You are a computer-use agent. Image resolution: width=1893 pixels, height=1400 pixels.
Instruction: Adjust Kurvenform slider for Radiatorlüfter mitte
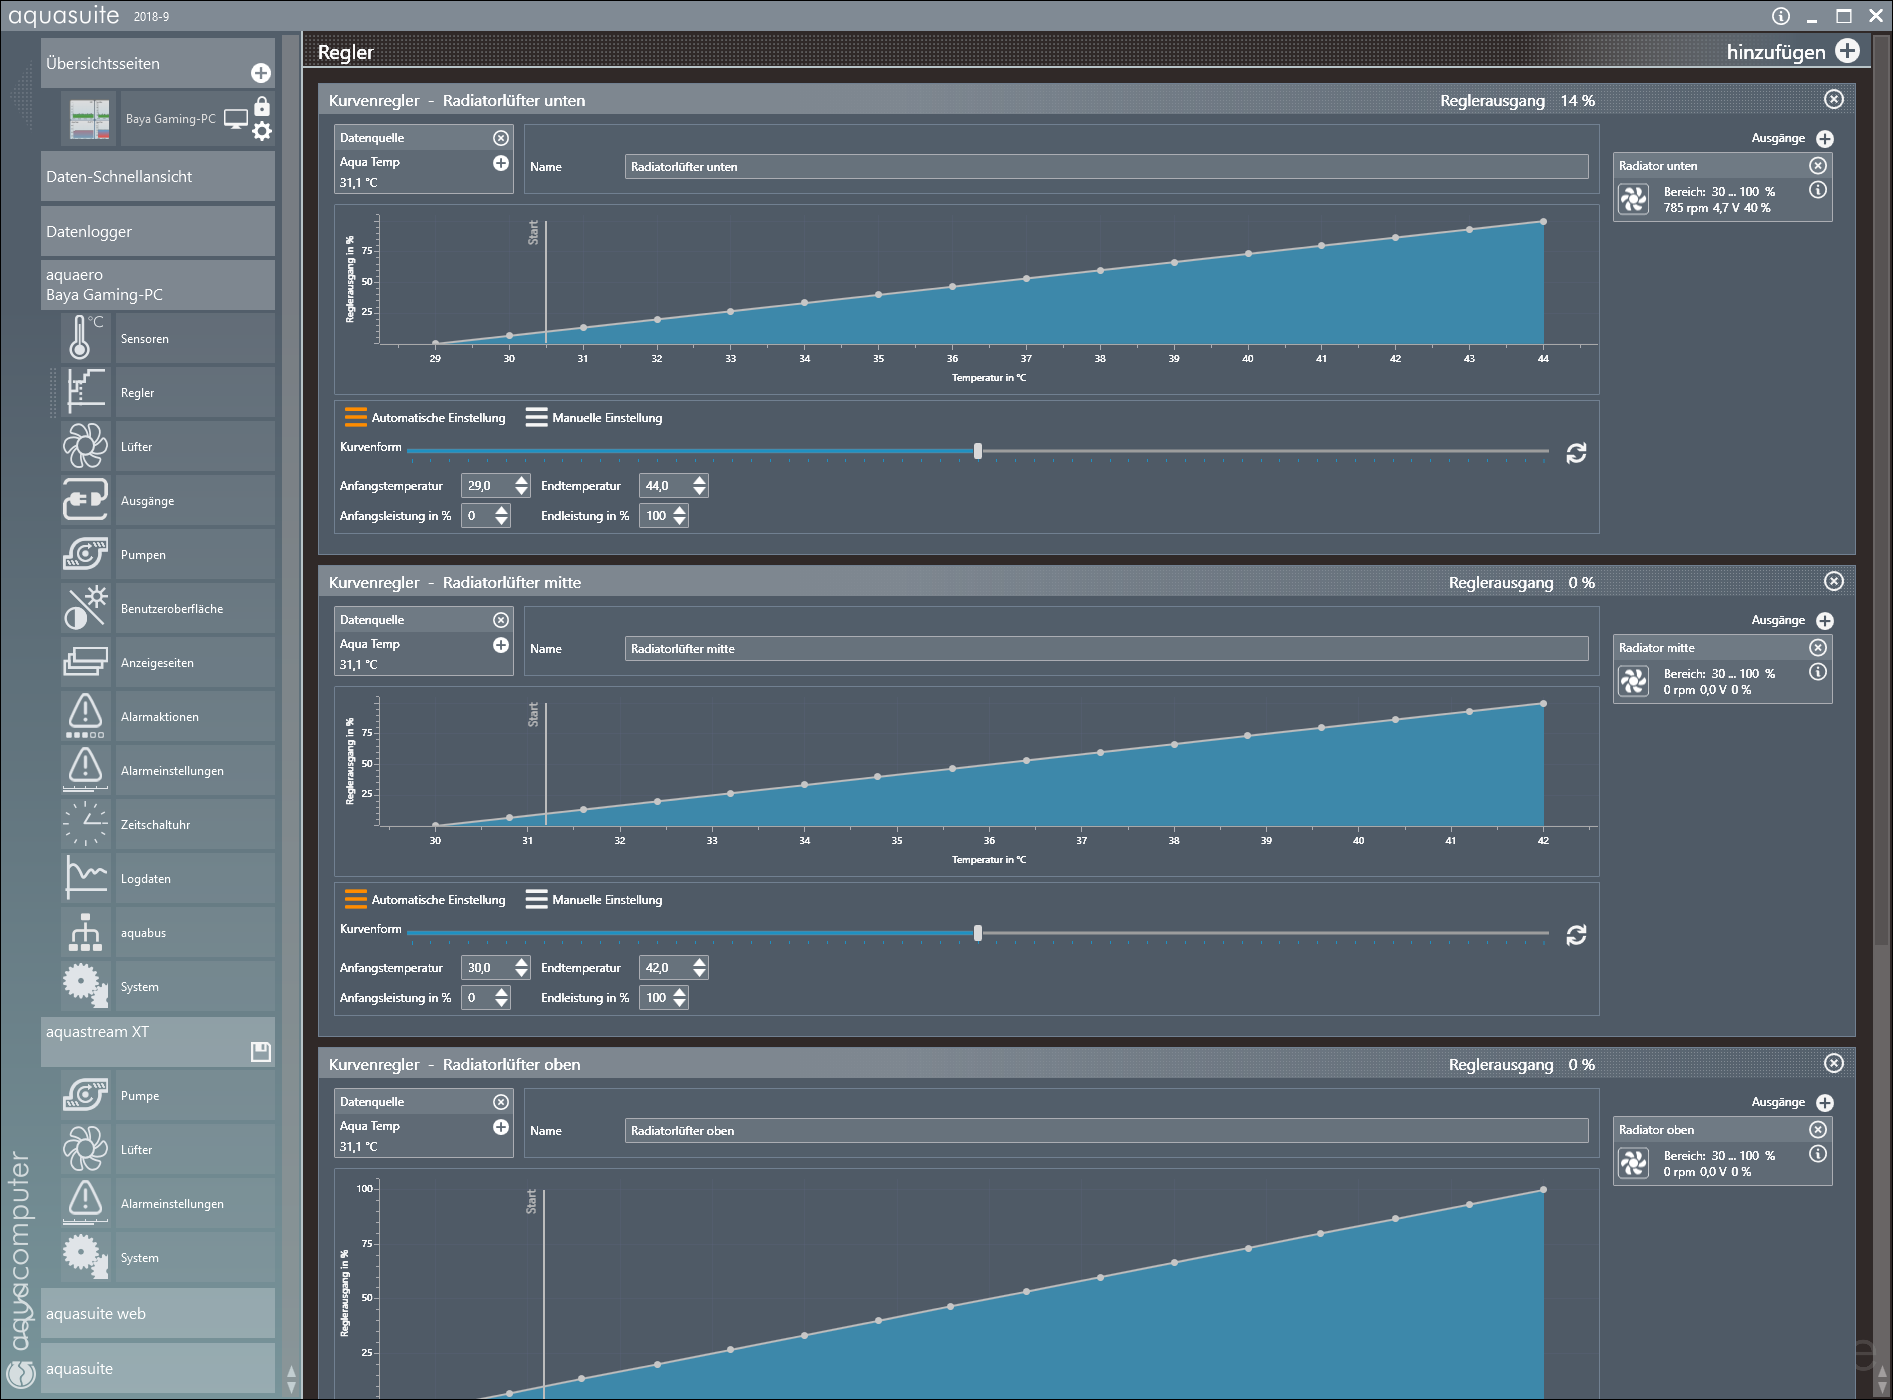coord(978,933)
